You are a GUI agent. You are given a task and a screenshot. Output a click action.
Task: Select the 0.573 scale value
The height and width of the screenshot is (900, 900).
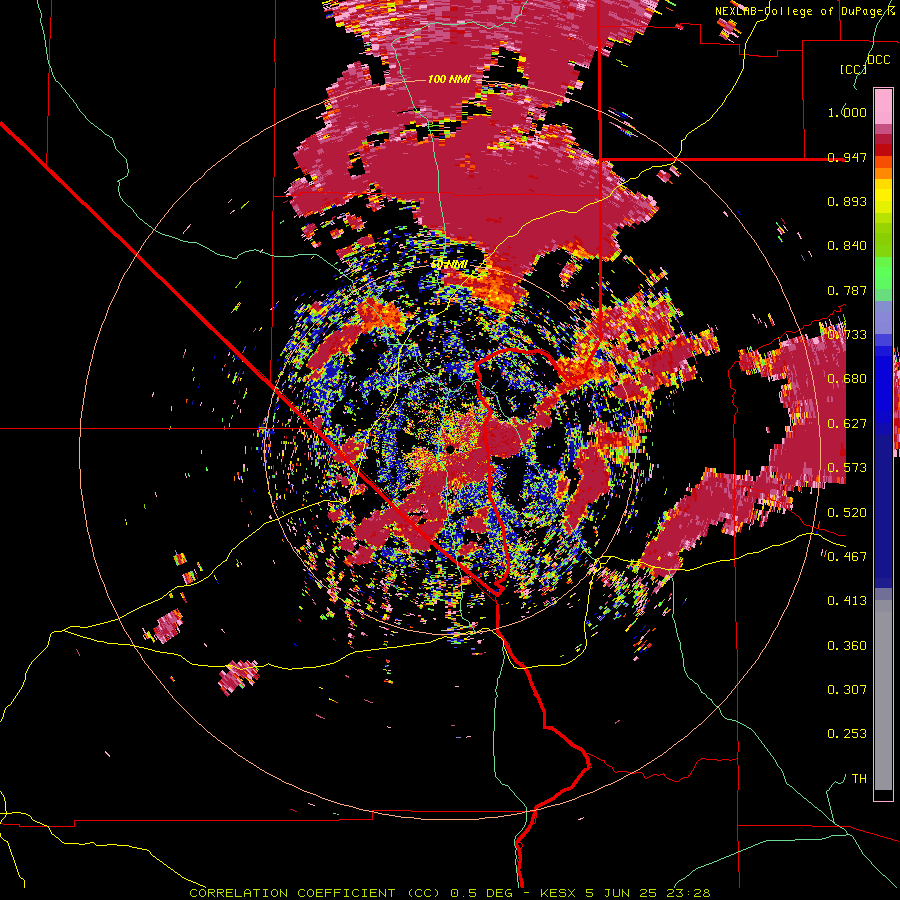847,468
